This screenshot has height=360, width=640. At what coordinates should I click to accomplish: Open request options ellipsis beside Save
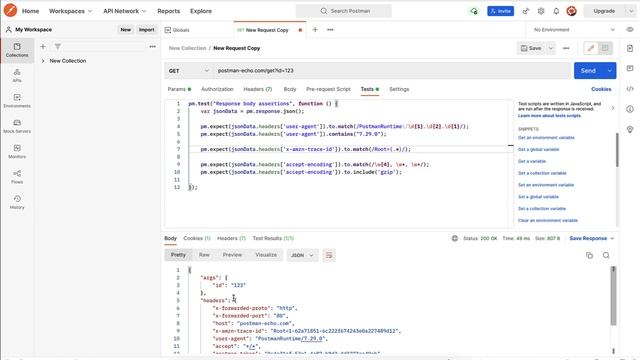point(566,48)
